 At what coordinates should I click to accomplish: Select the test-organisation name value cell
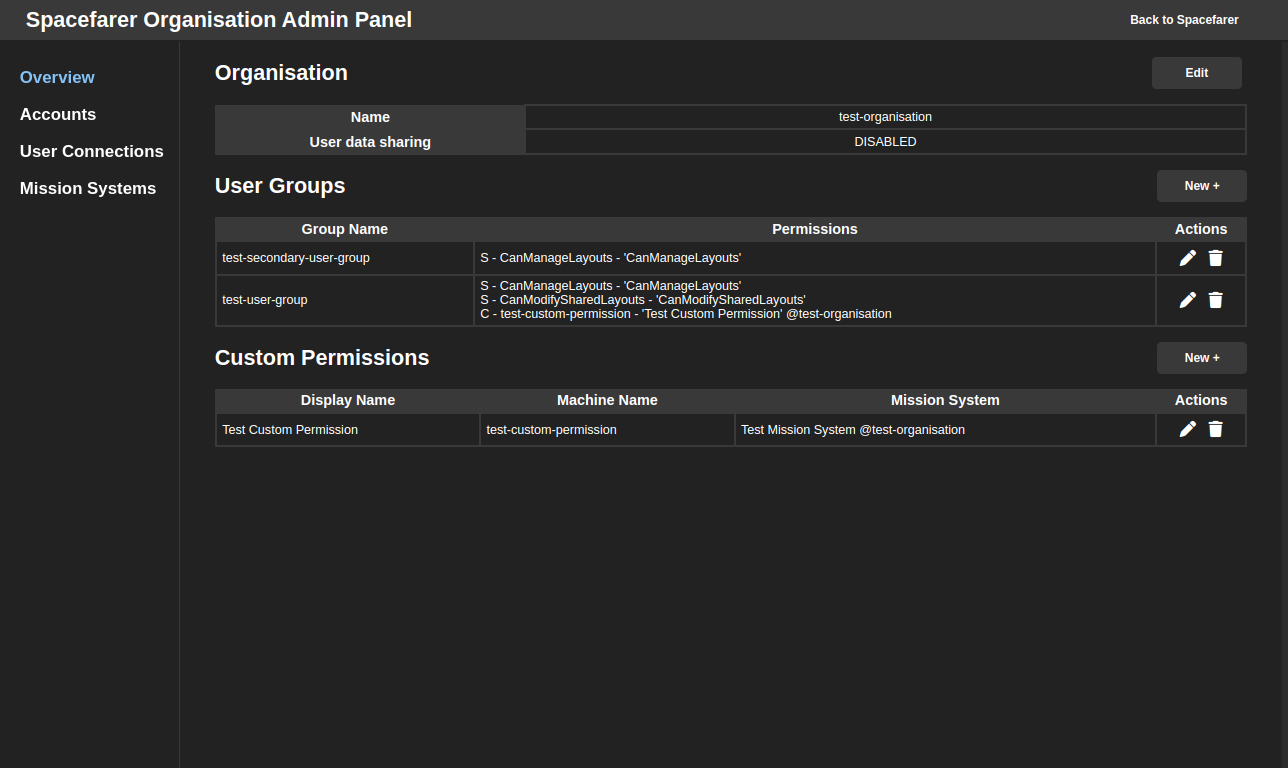[885, 117]
